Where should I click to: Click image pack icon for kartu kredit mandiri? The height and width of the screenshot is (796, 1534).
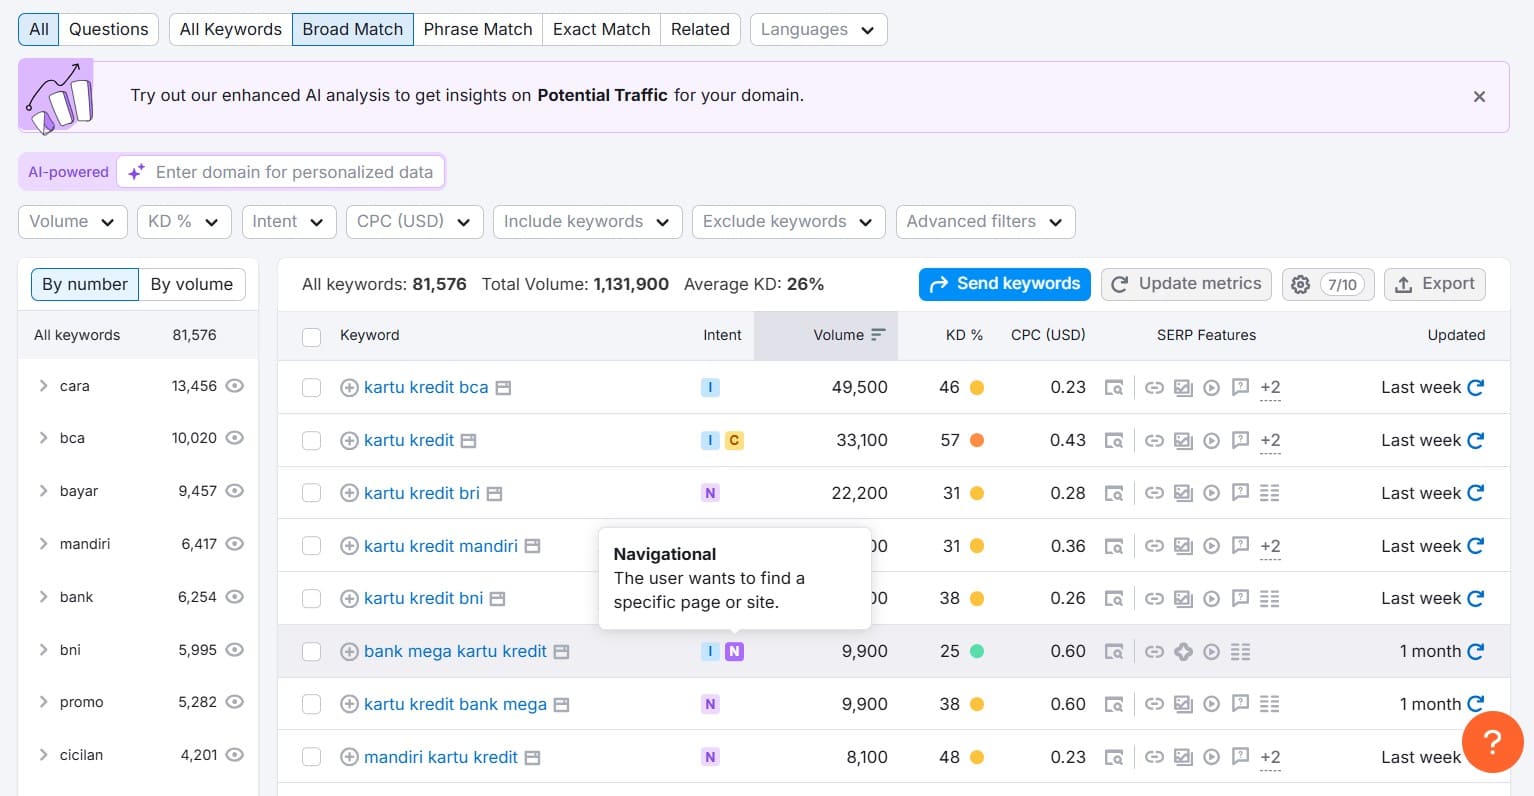pyautogui.click(x=1183, y=546)
